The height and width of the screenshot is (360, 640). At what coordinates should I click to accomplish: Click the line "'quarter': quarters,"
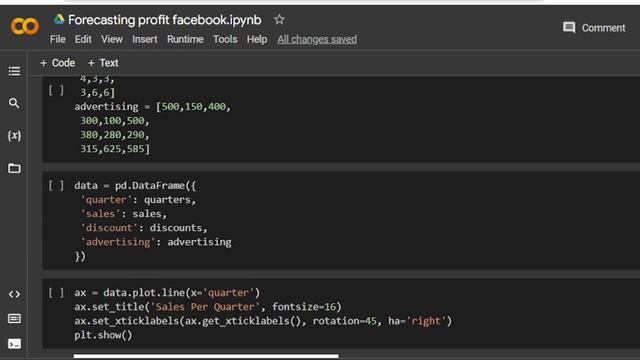[x=138, y=200]
